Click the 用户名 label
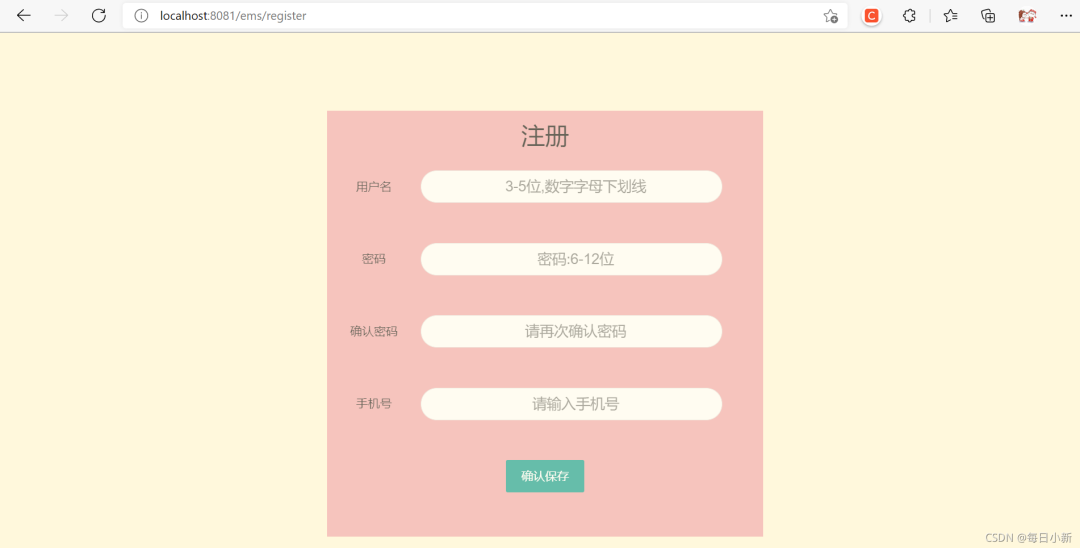 [374, 187]
